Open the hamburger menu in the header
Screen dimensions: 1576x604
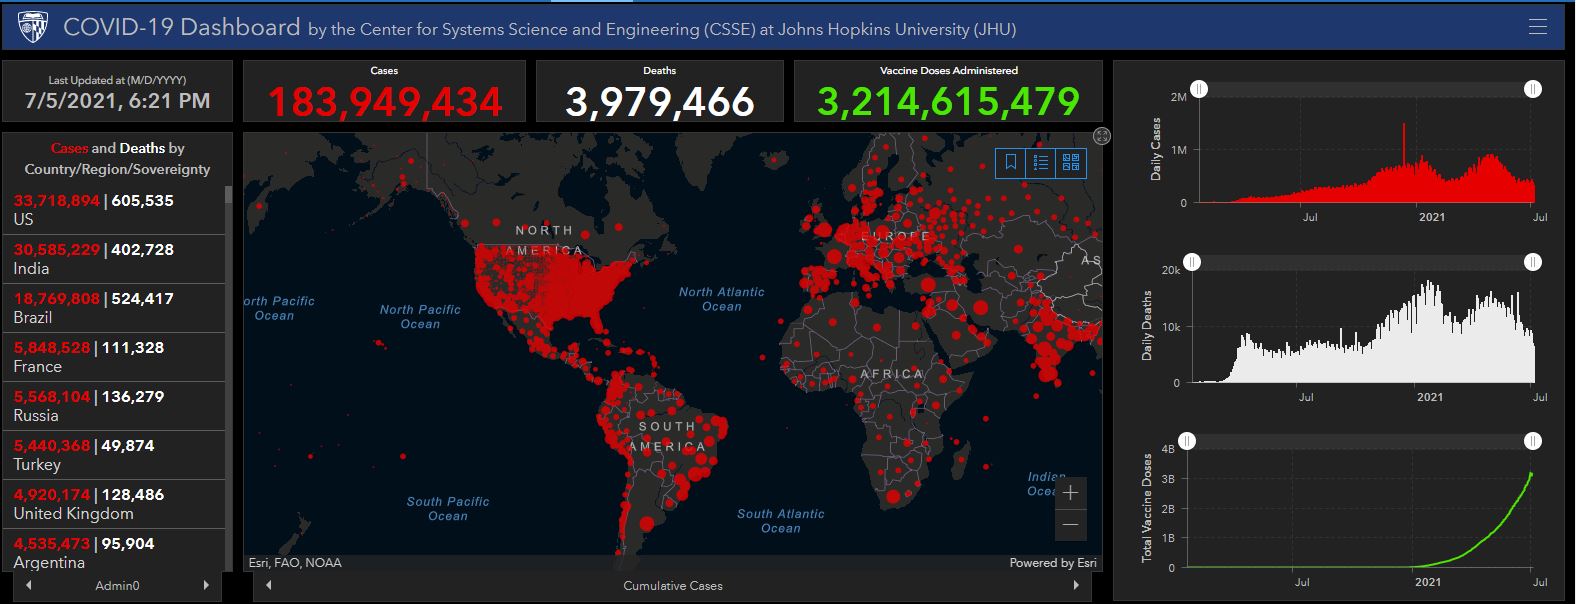click(1537, 27)
